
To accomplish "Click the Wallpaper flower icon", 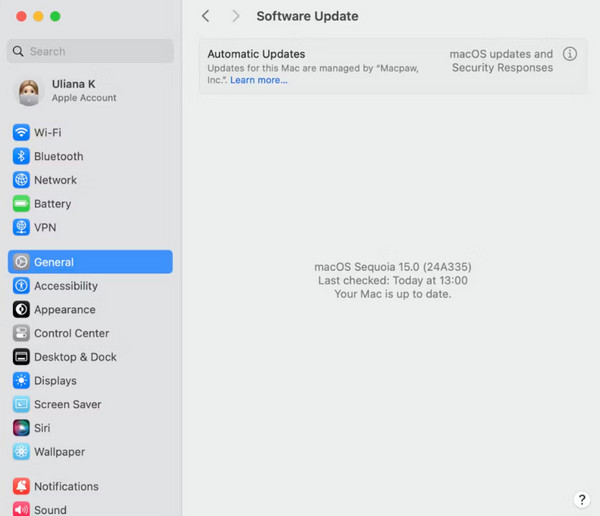I will 21,452.
